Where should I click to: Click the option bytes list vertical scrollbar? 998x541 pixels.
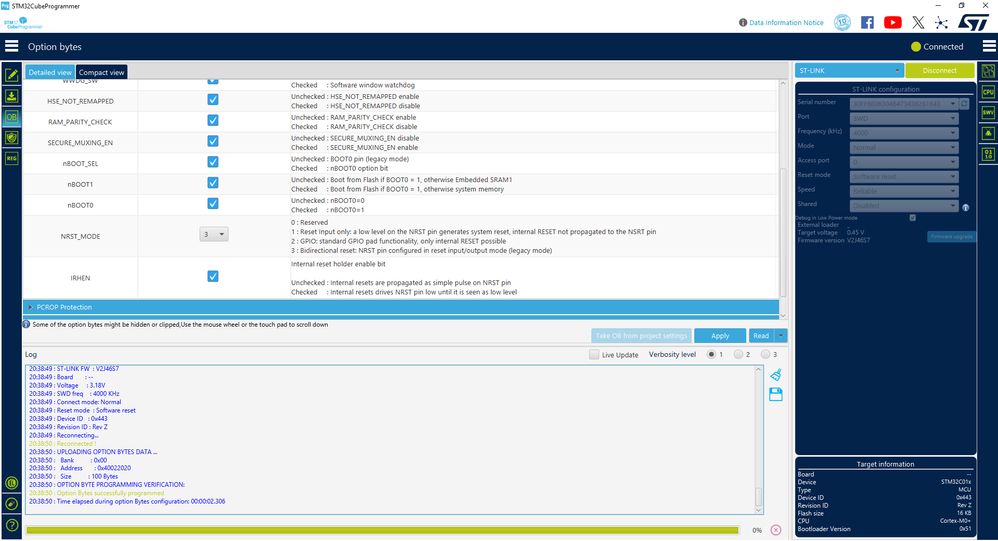tap(783, 232)
